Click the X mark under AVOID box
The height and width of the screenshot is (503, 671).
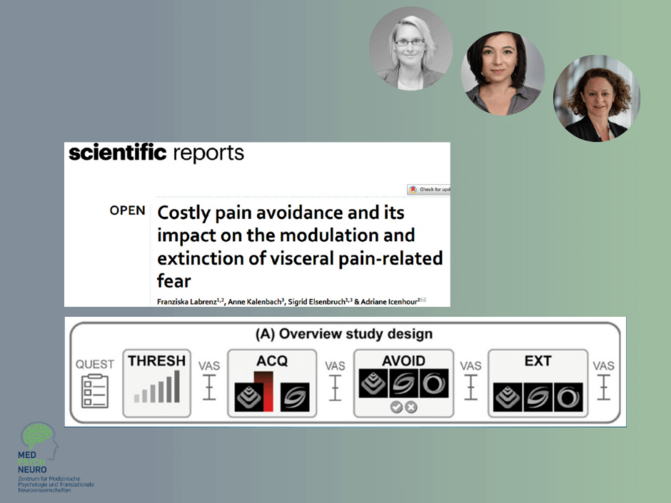point(410,408)
